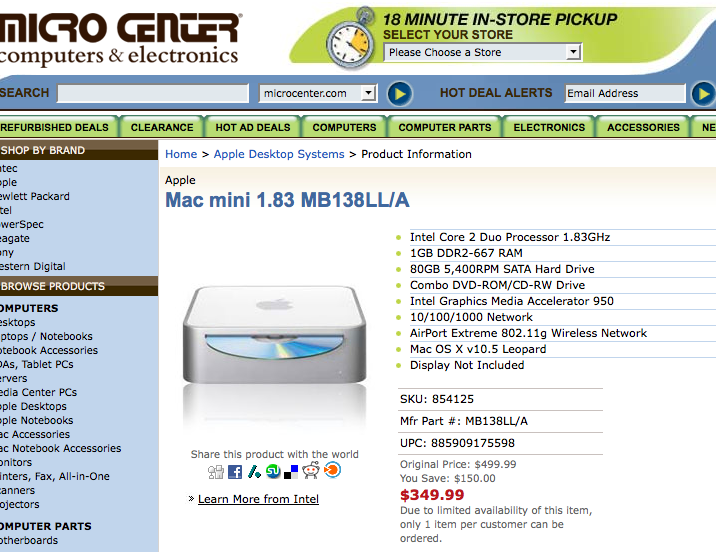Go to Hot Ad Deals tab
Screen dimensions: 716x552
(253, 127)
